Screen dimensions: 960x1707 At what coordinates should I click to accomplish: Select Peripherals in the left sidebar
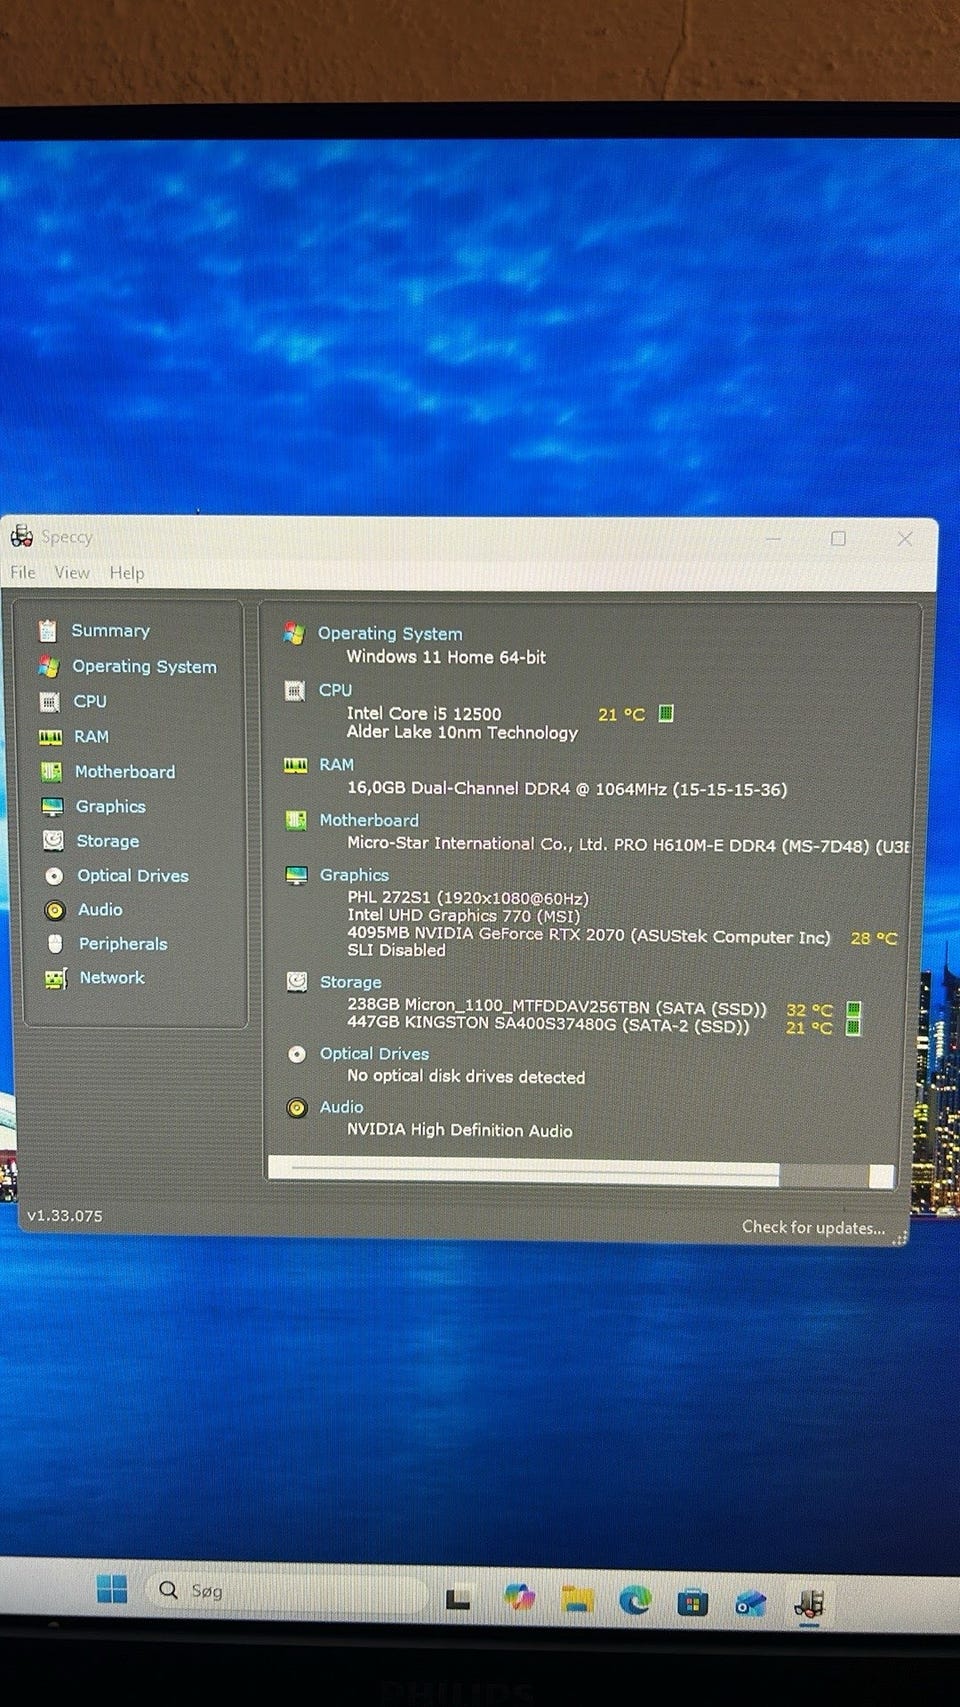click(123, 944)
